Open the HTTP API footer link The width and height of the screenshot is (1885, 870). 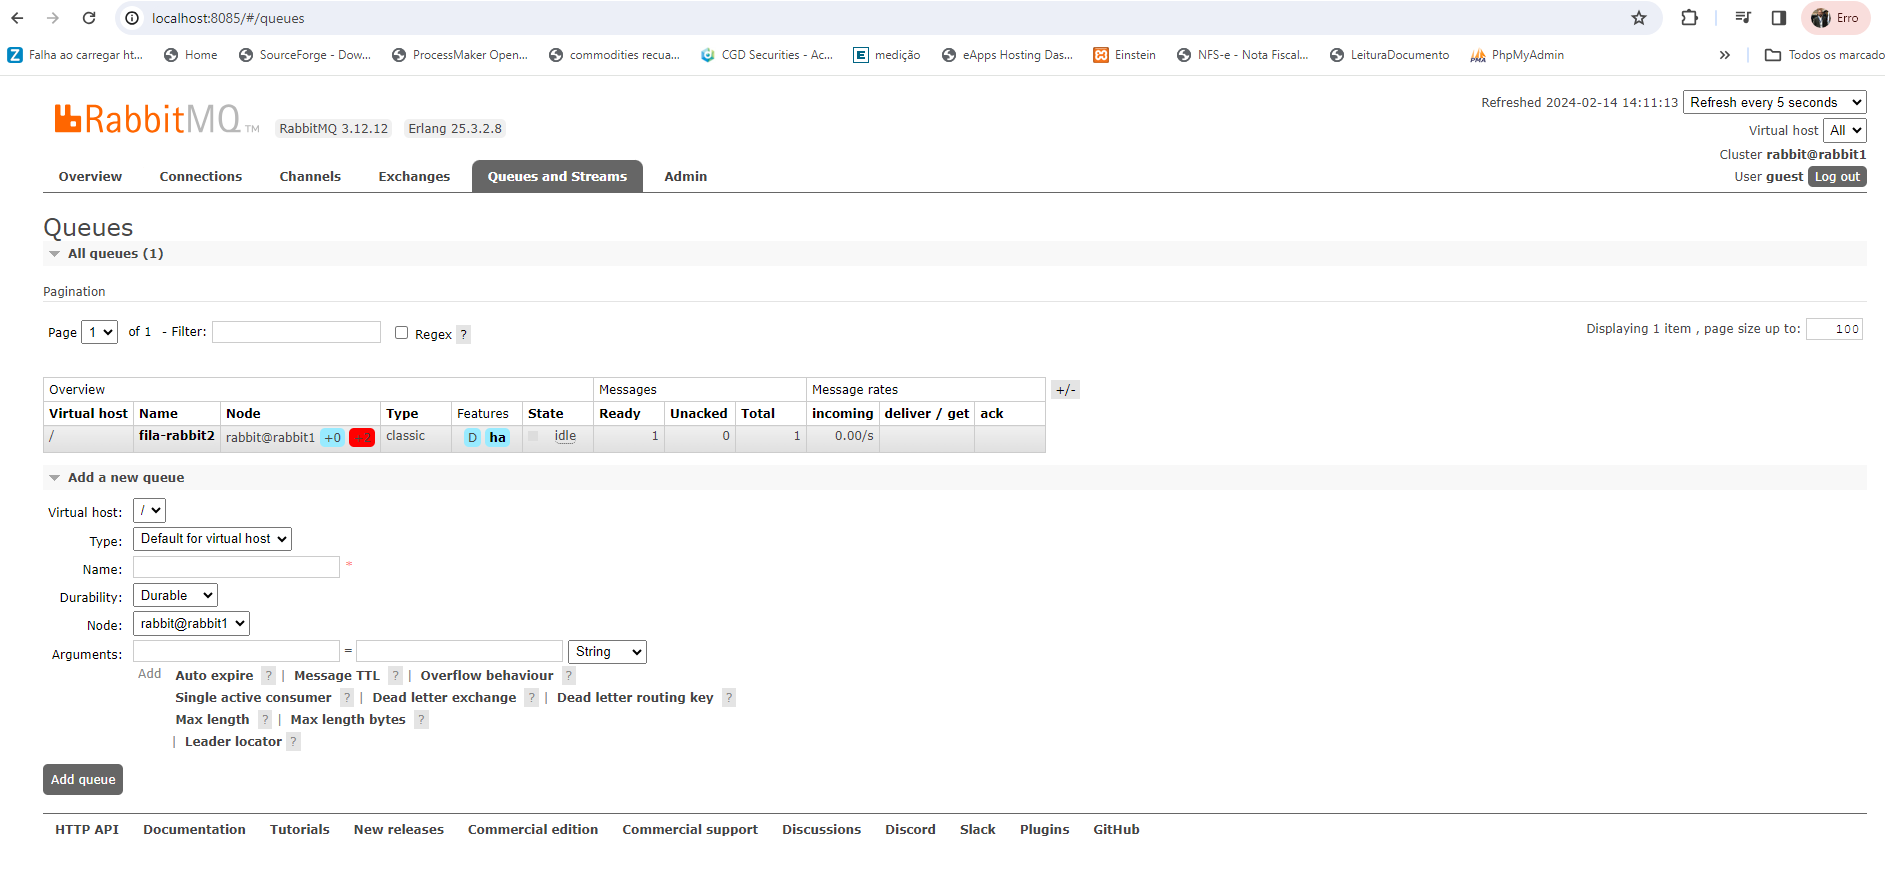click(x=87, y=830)
